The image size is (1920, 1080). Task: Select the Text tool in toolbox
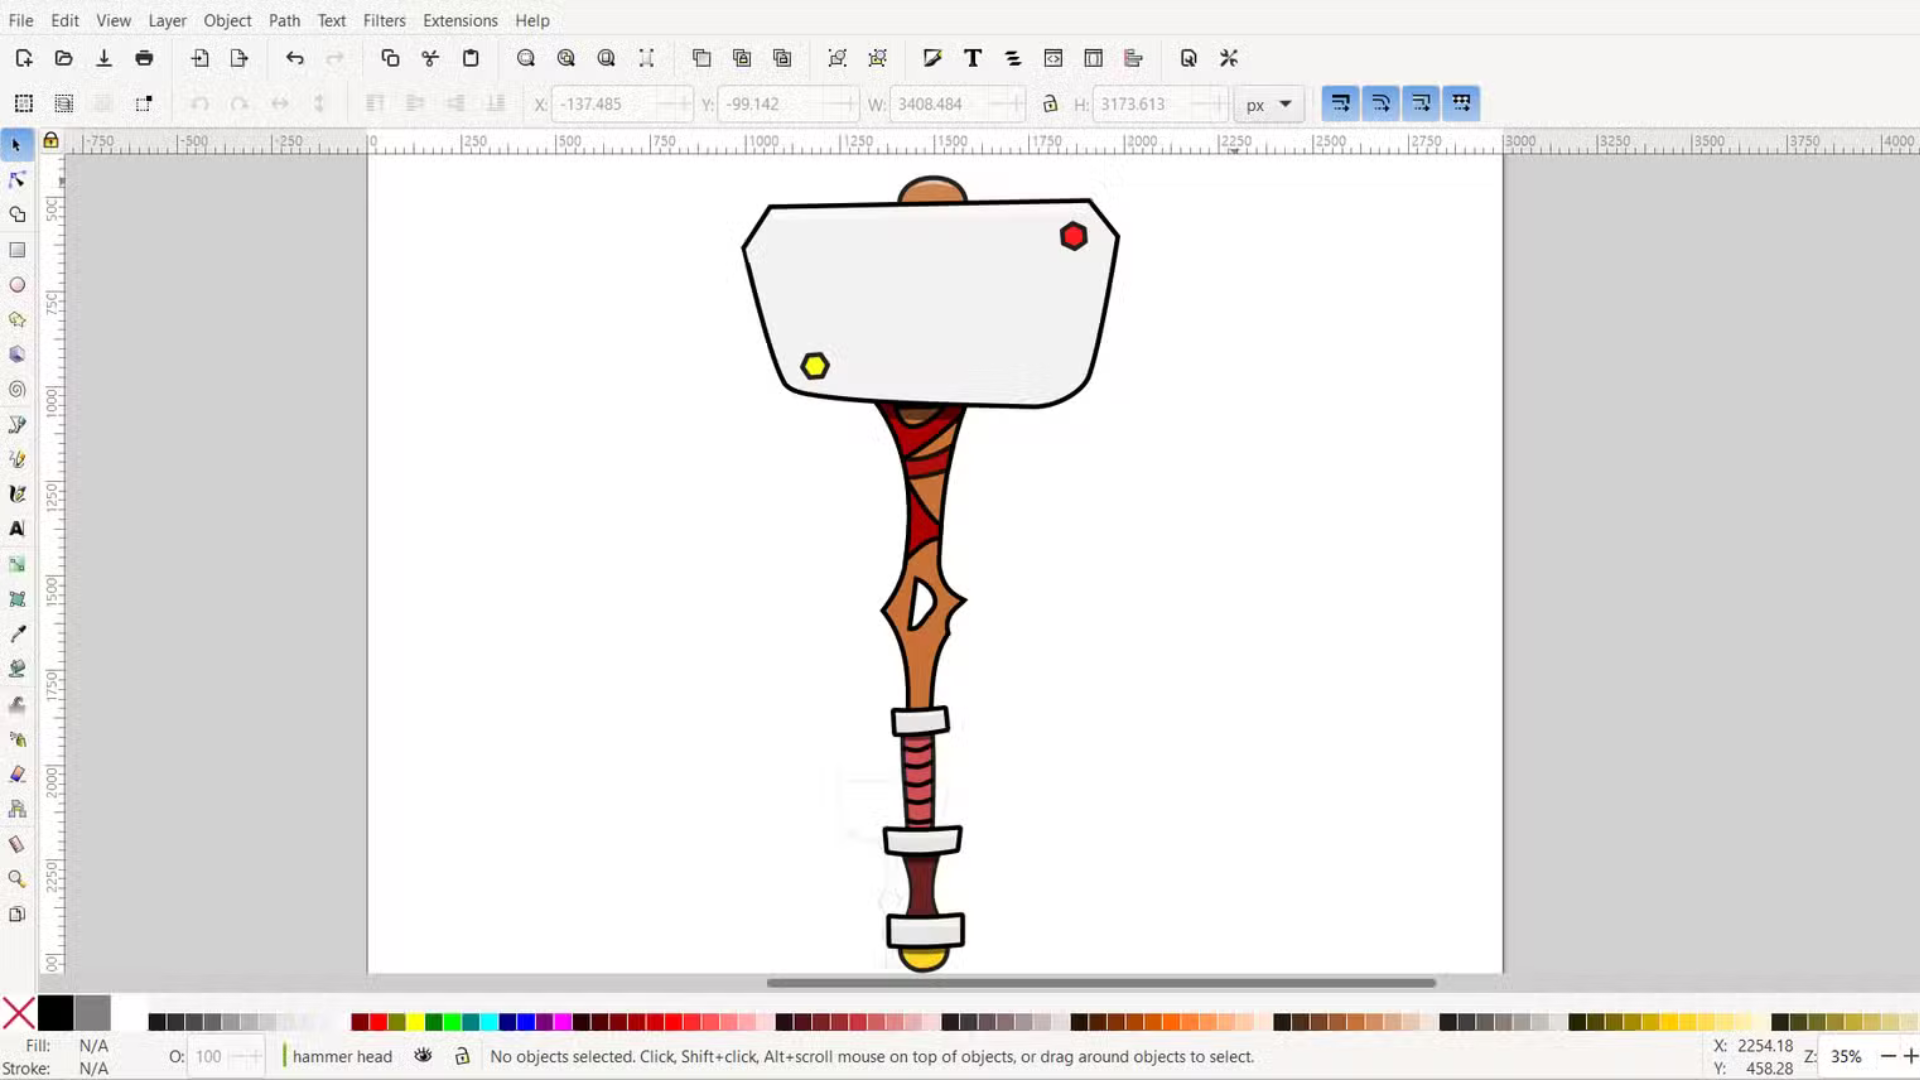pos(17,528)
